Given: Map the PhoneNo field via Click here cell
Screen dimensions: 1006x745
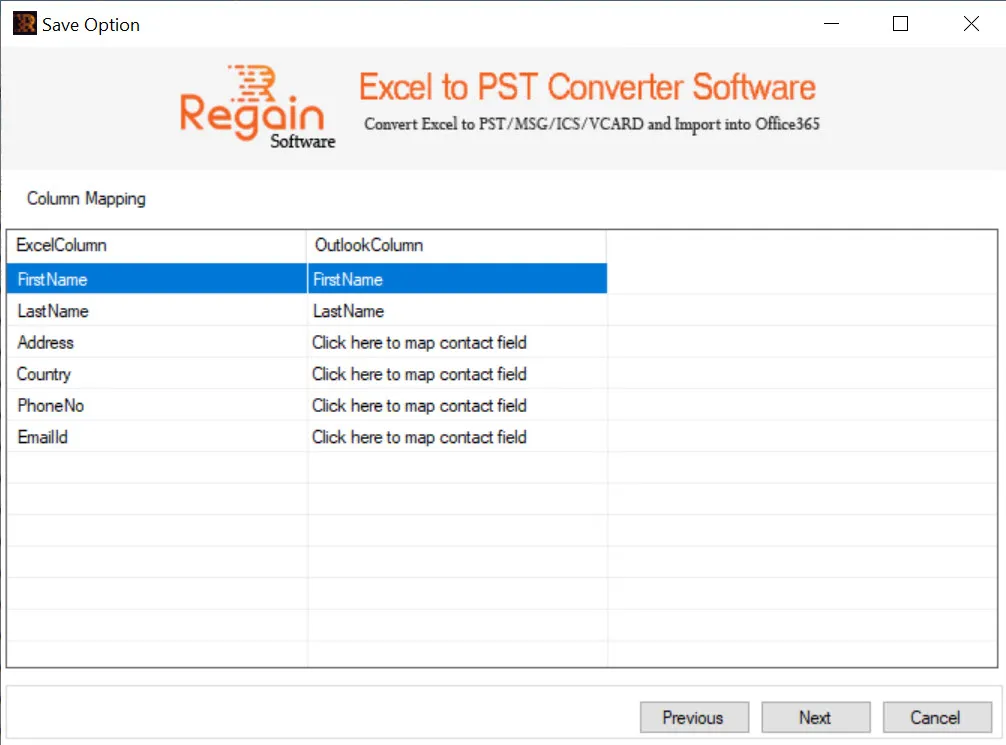Looking at the screenshot, I should coord(457,405).
